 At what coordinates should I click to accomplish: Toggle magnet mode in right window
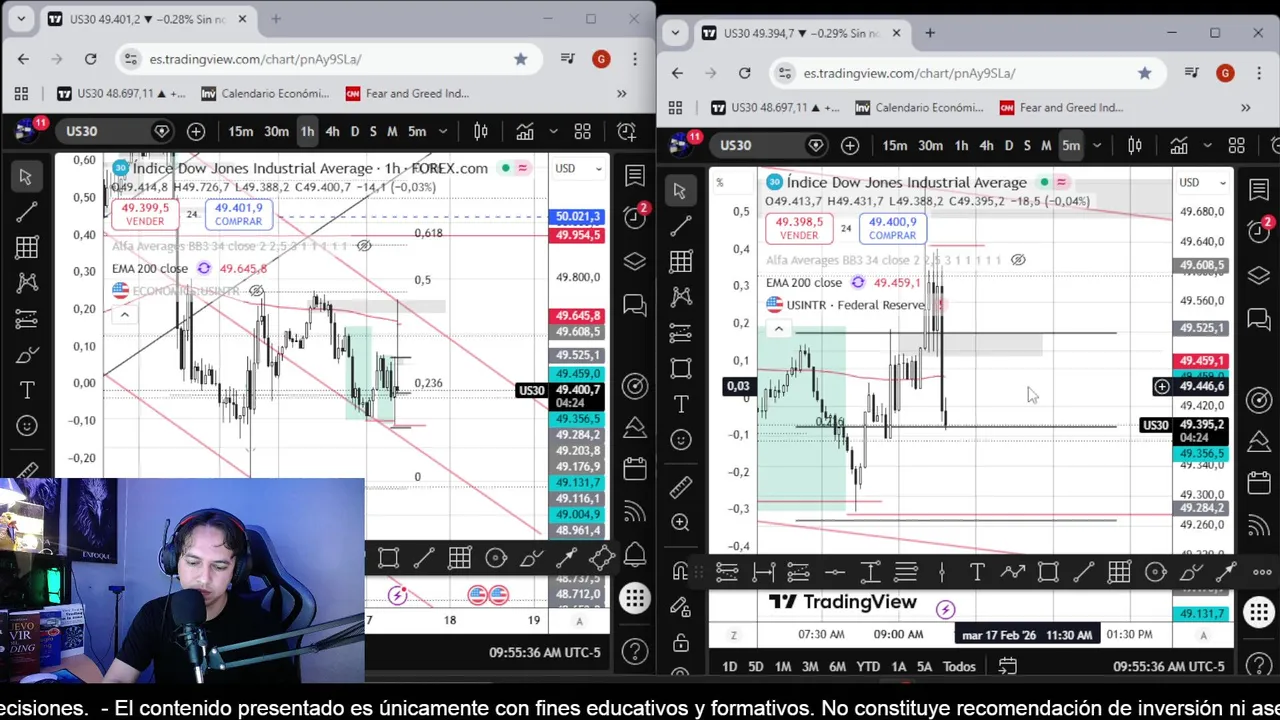[x=681, y=572]
